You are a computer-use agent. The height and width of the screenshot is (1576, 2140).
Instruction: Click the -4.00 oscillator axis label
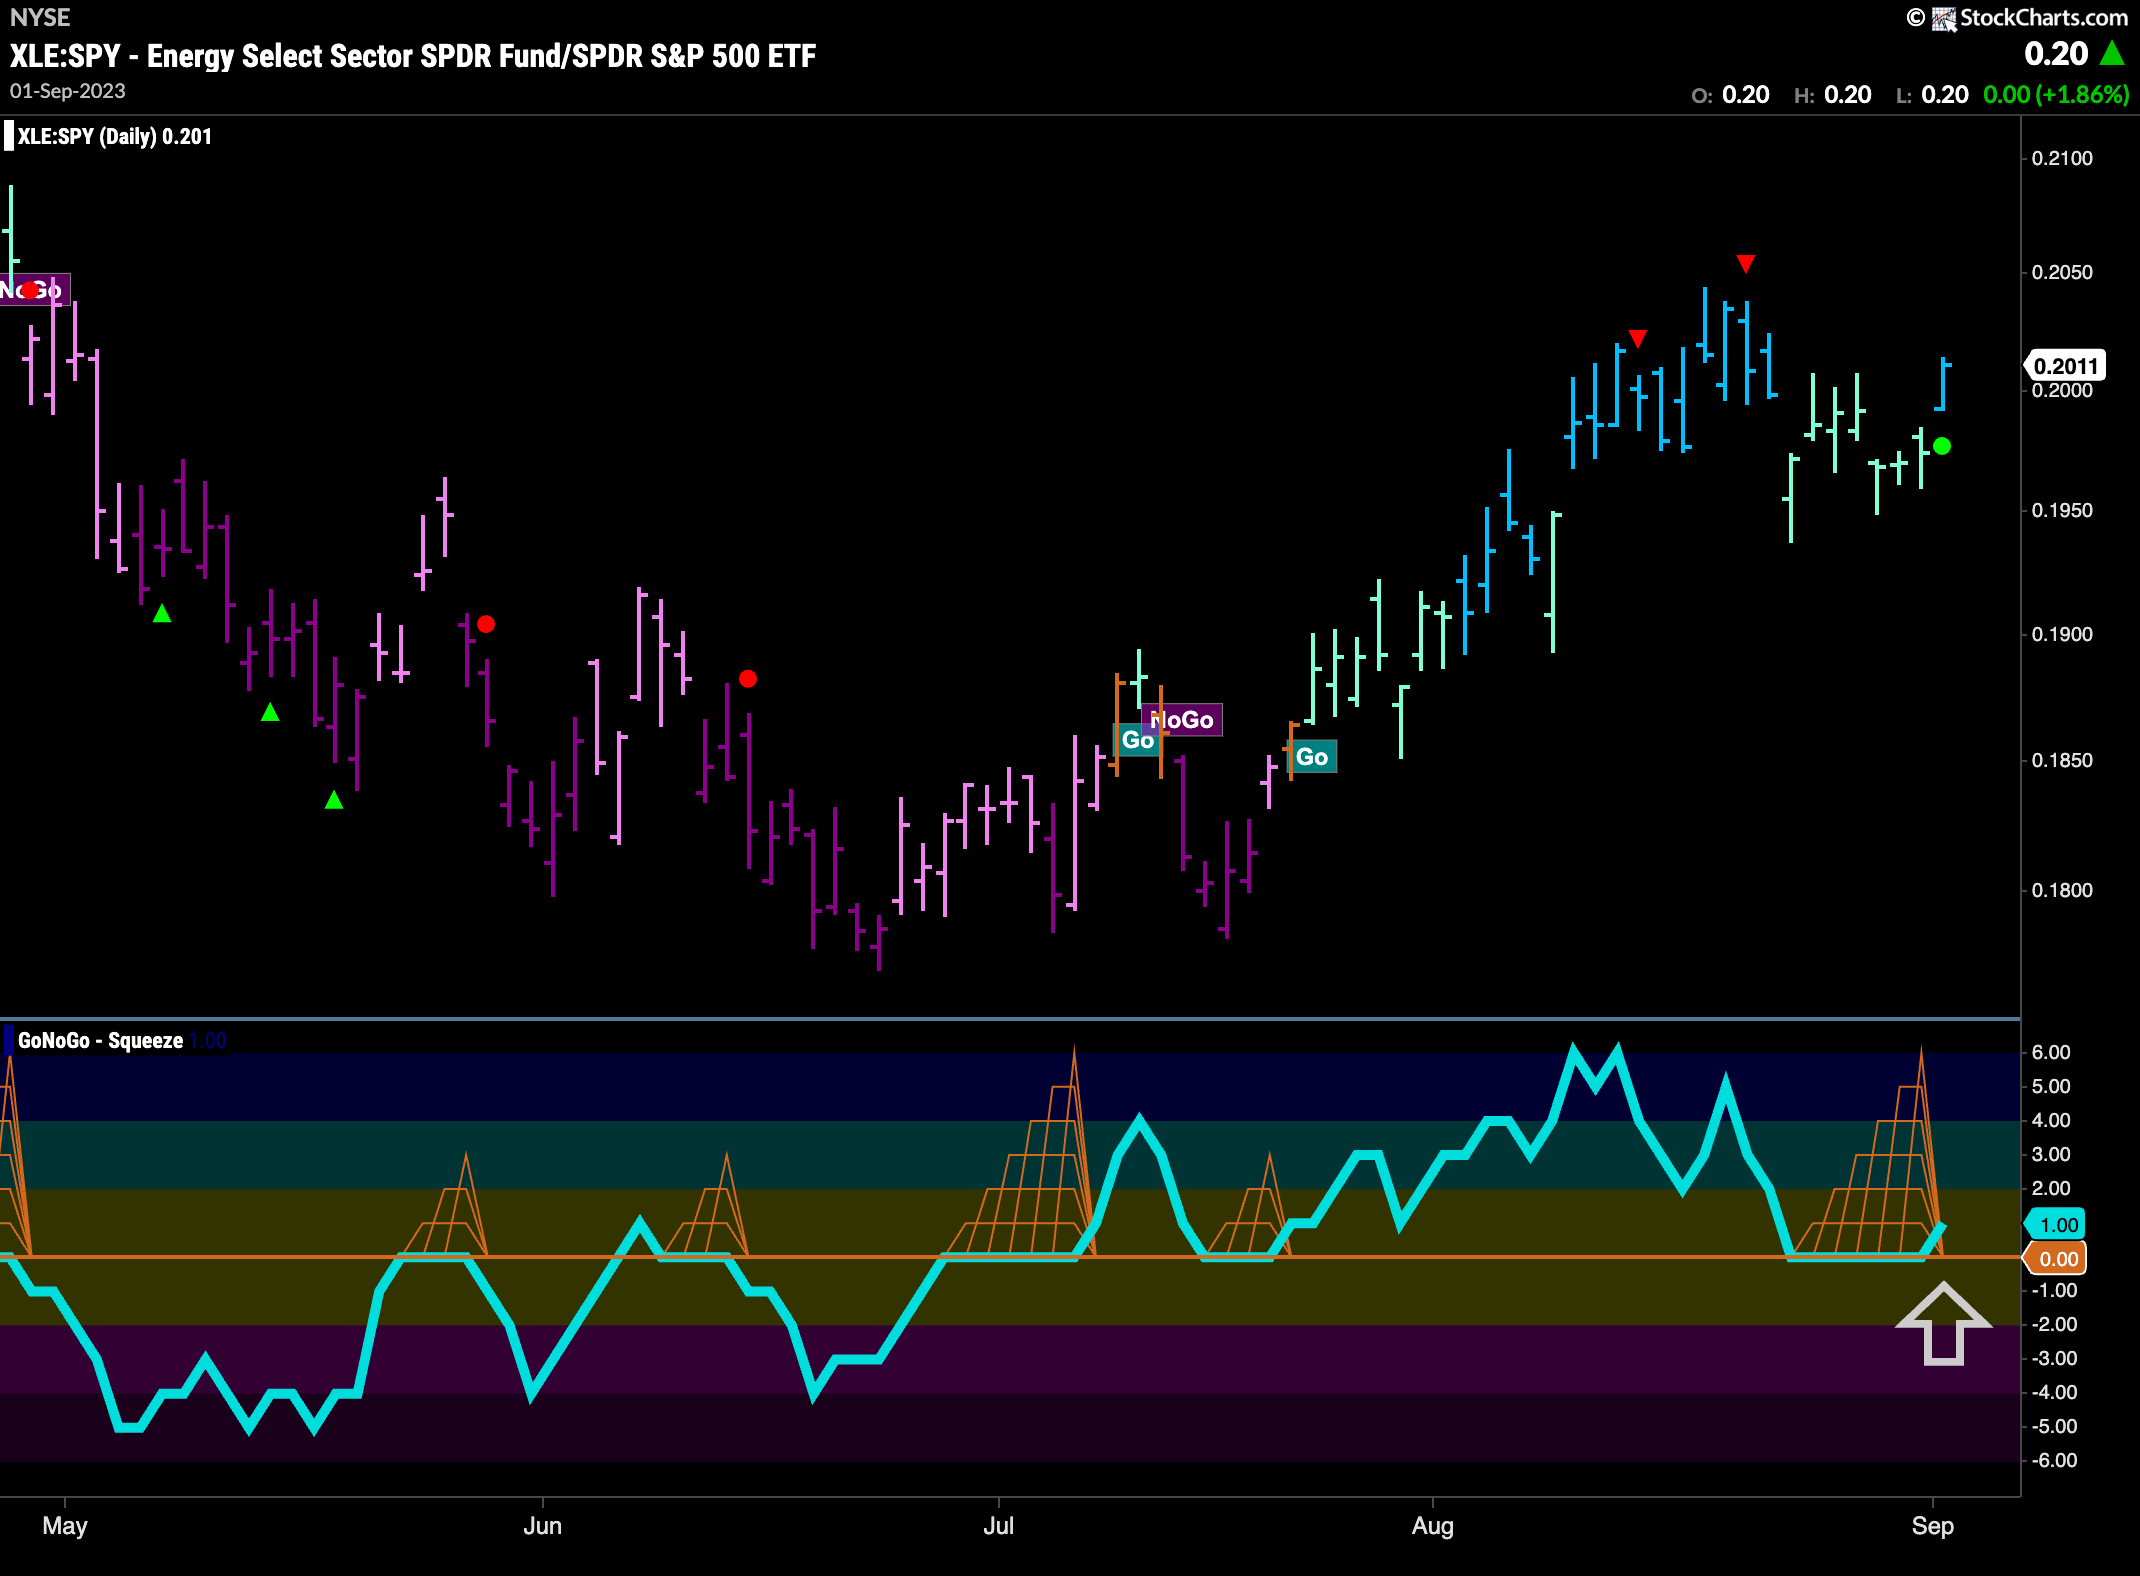tap(2054, 1392)
